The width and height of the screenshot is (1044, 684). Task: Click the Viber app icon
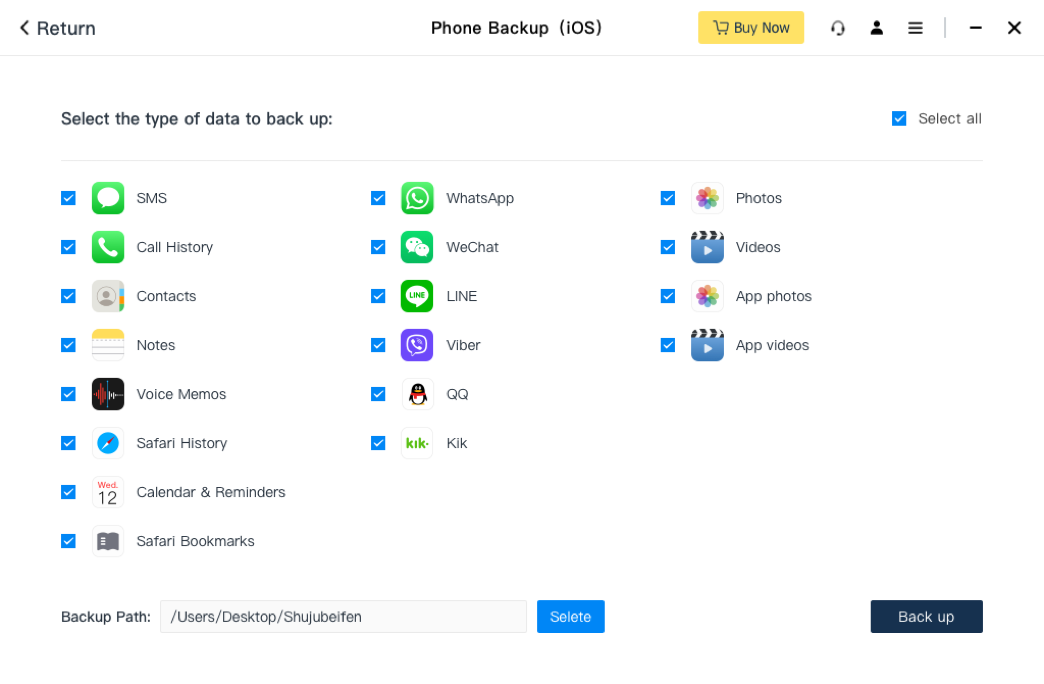(417, 345)
